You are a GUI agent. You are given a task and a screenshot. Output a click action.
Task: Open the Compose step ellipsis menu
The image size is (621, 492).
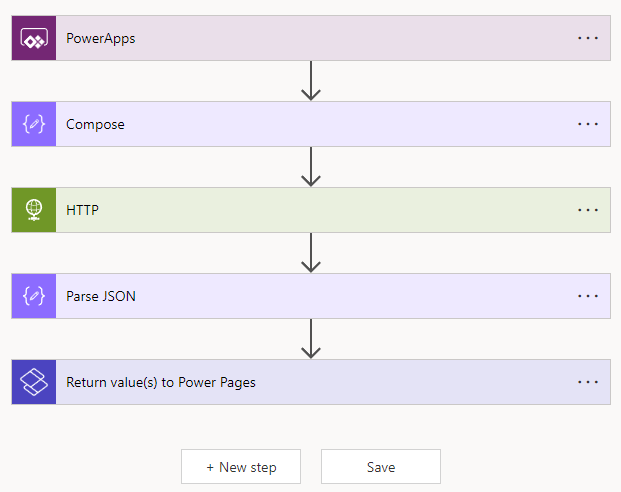[588, 125]
